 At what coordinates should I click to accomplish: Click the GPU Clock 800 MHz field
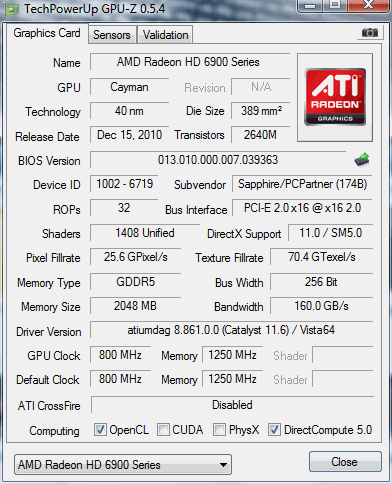pos(120,355)
